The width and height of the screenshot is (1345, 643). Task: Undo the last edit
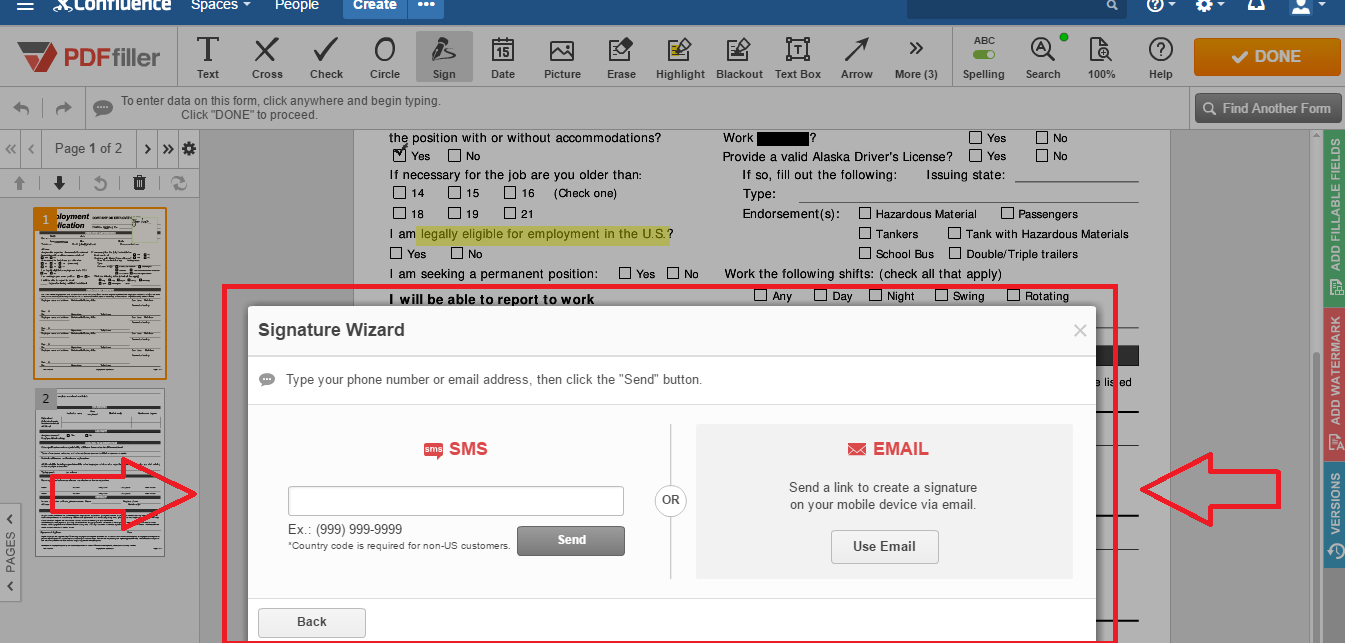tap(22, 108)
